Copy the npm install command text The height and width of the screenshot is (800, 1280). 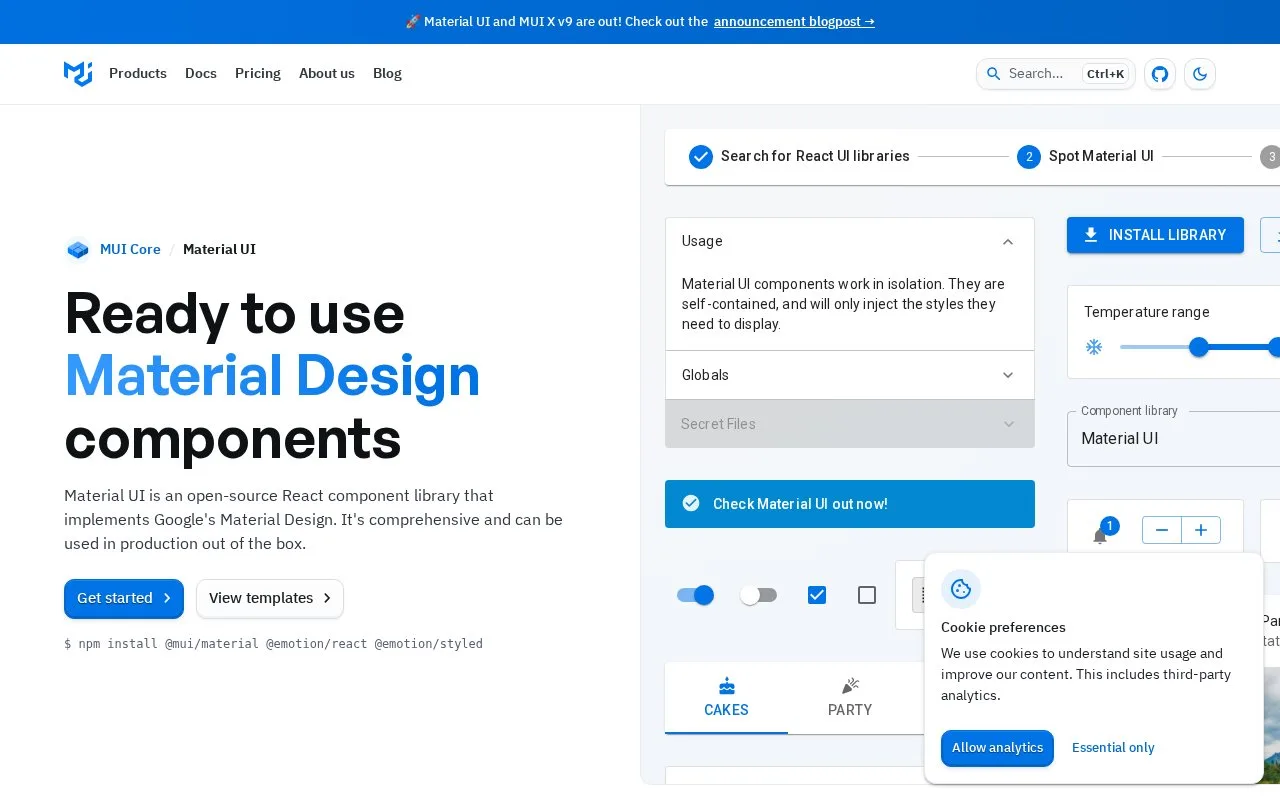(273, 644)
